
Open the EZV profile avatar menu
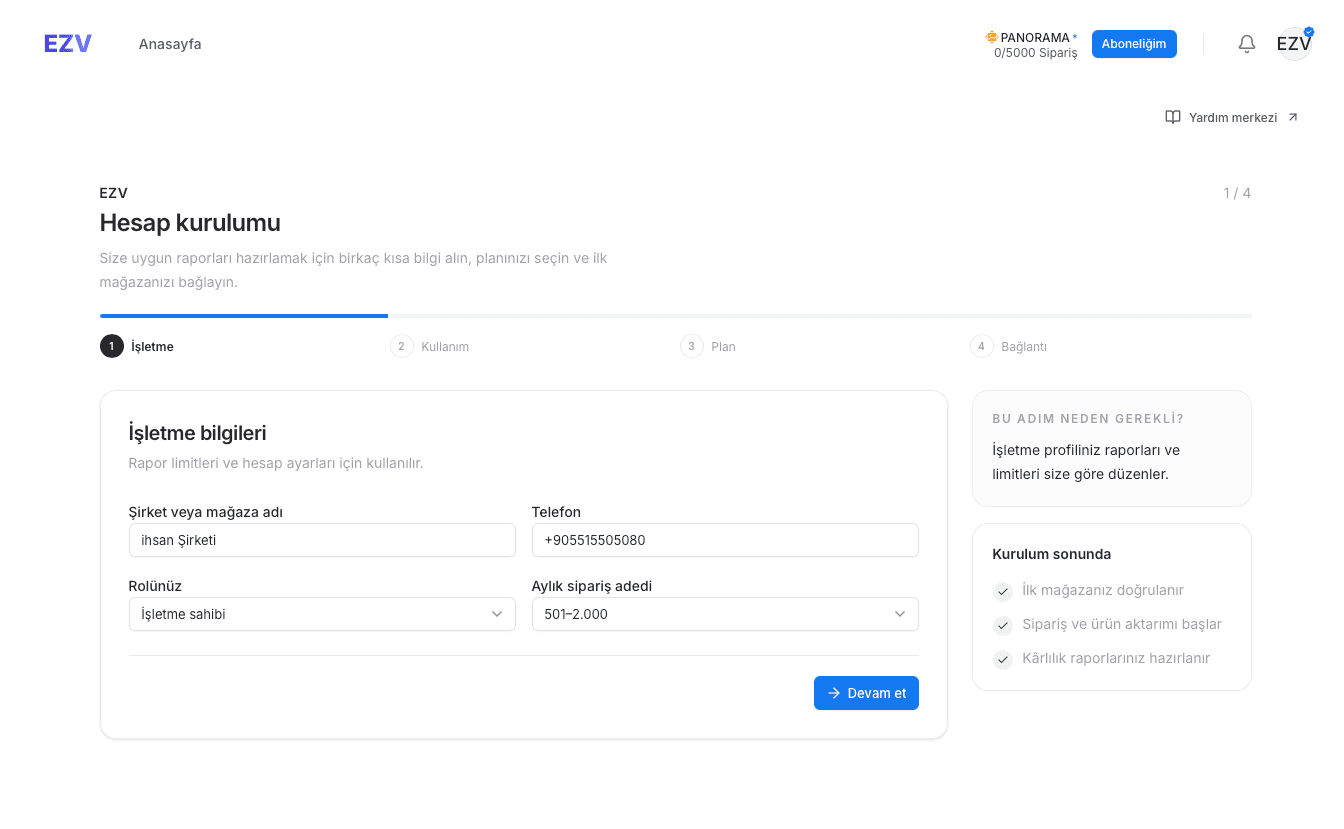1294,44
